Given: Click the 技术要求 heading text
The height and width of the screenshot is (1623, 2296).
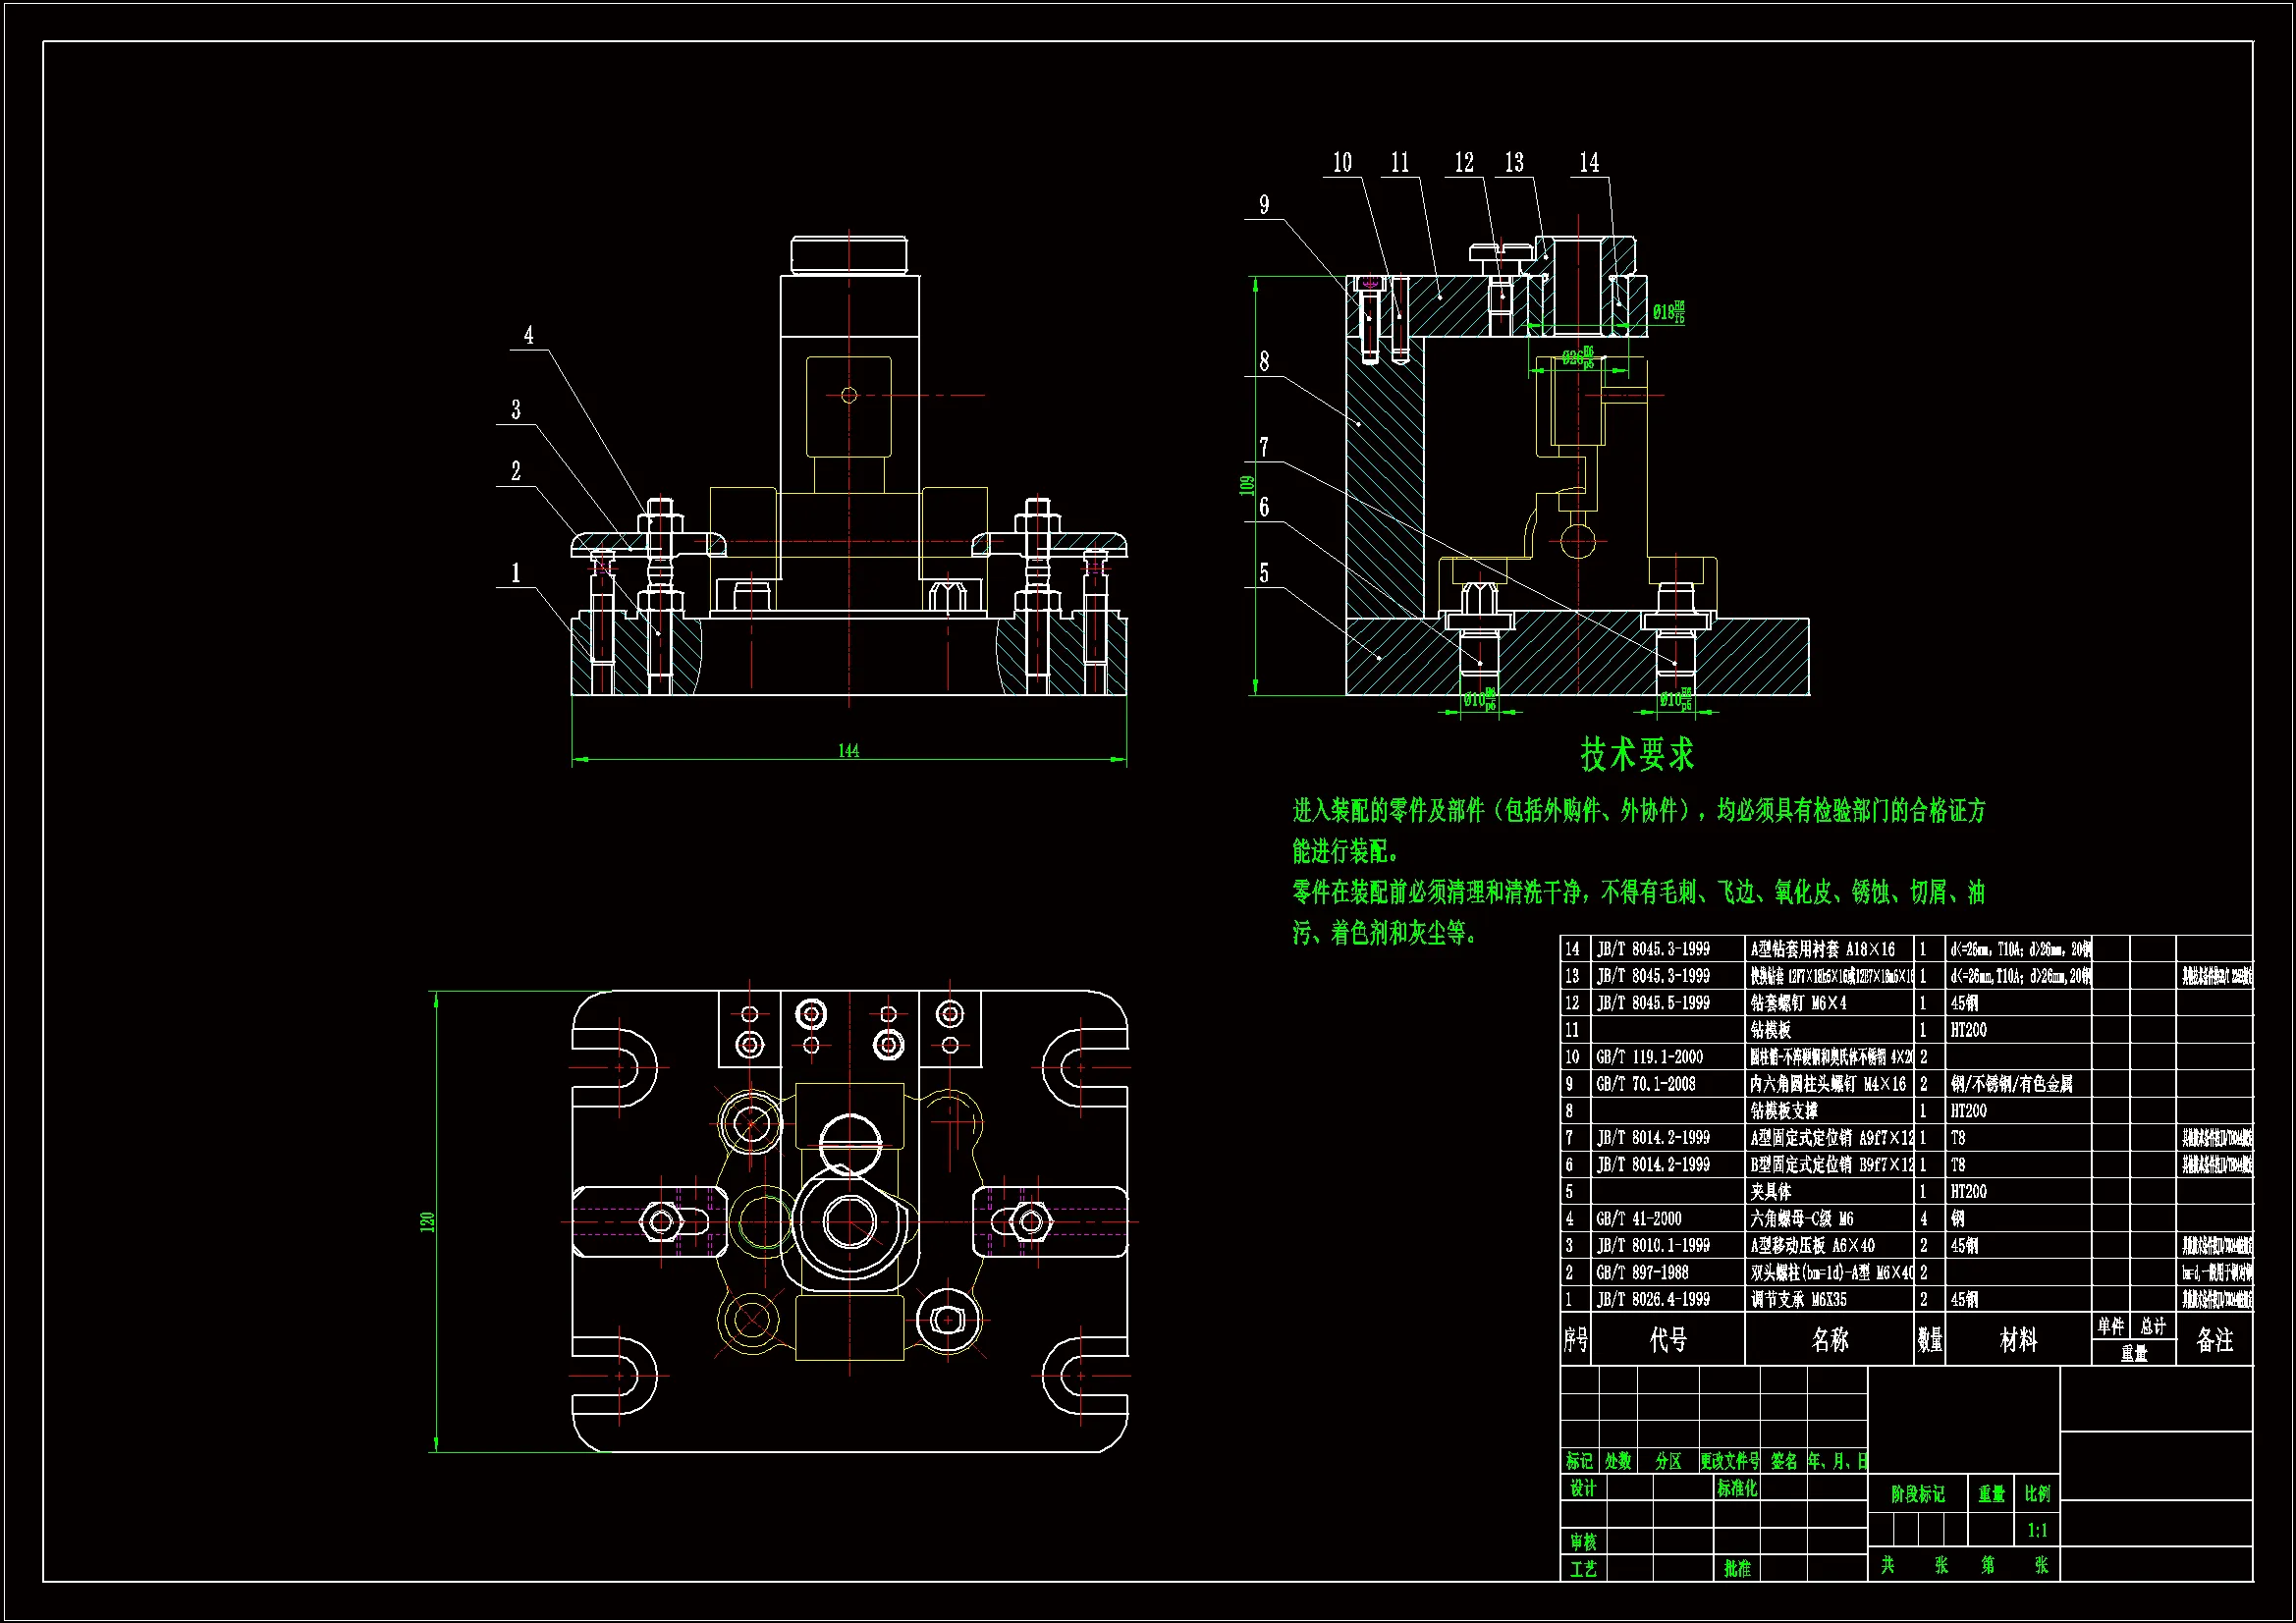Looking at the screenshot, I should pos(1637,755).
